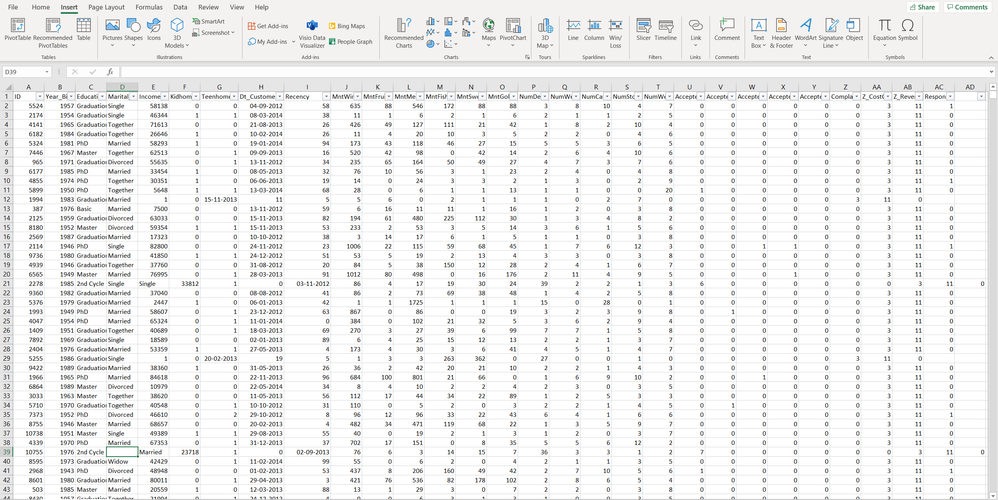Insert a PivotTable
The height and width of the screenshot is (500, 998).
pos(17,30)
